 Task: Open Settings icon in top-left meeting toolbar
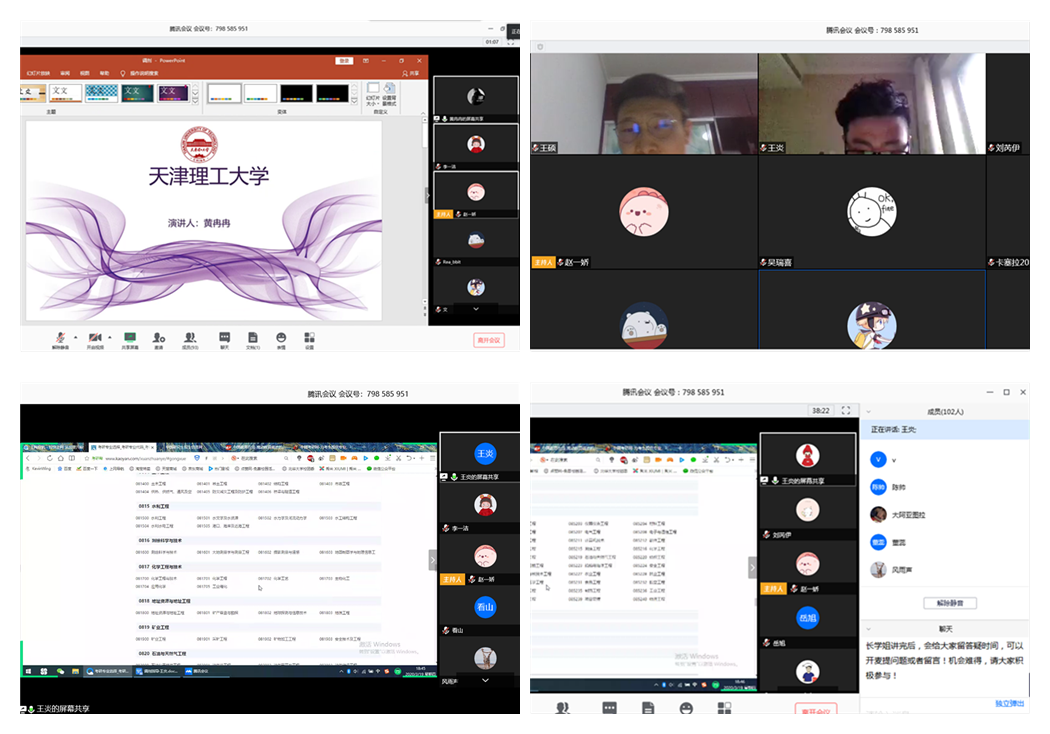tap(309, 337)
